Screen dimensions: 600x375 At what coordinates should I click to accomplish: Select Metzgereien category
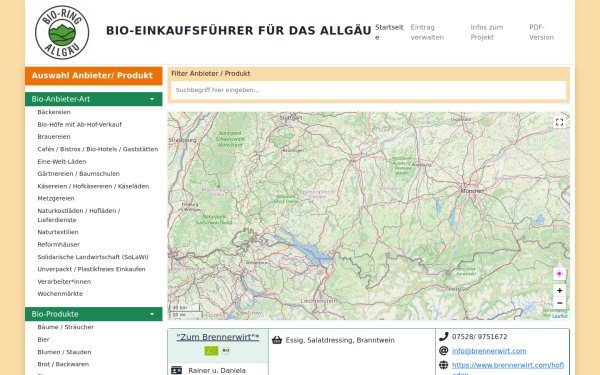(x=56, y=199)
